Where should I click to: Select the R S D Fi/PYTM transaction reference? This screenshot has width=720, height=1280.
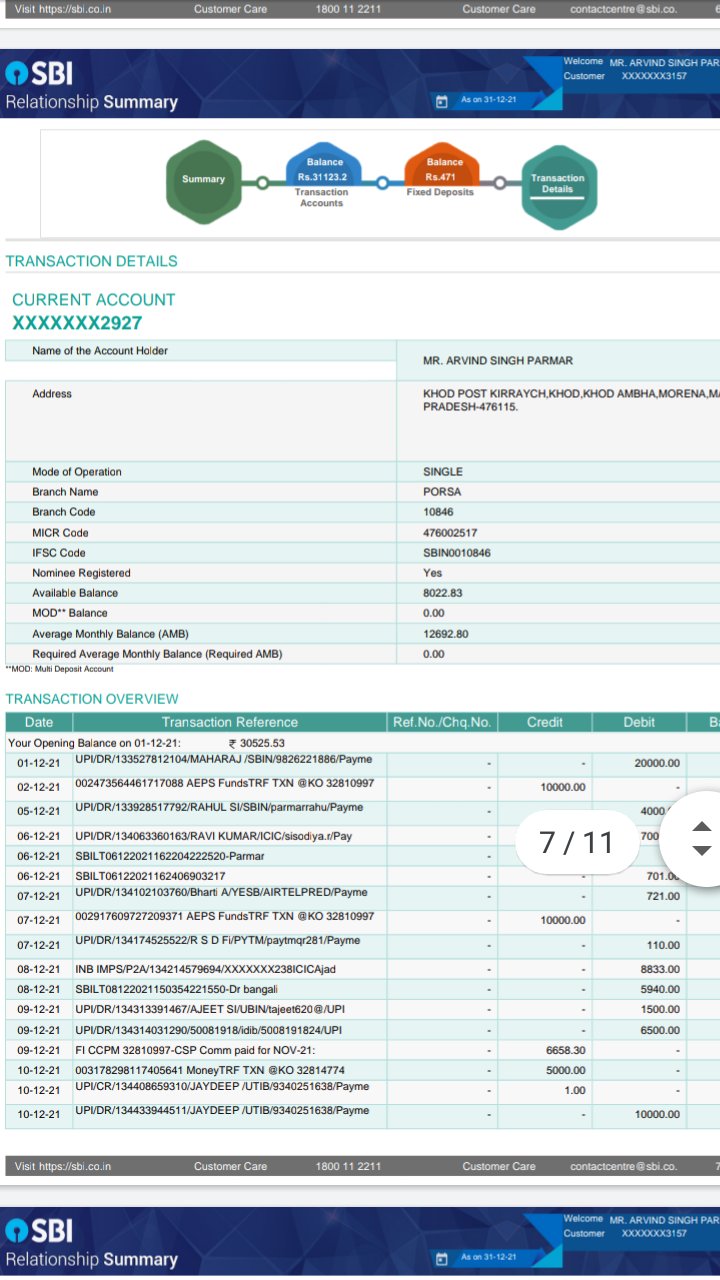pyautogui.click(x=216, y=940)
